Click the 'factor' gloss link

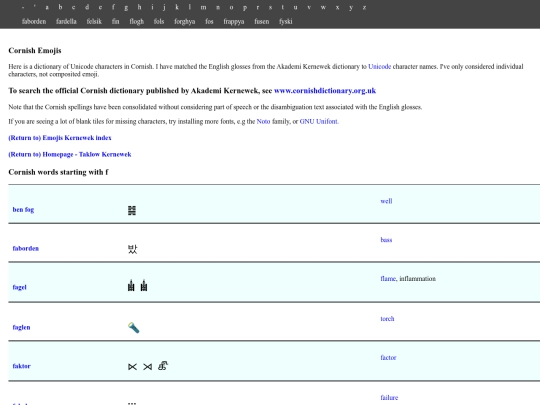click(x=388, y=357)
